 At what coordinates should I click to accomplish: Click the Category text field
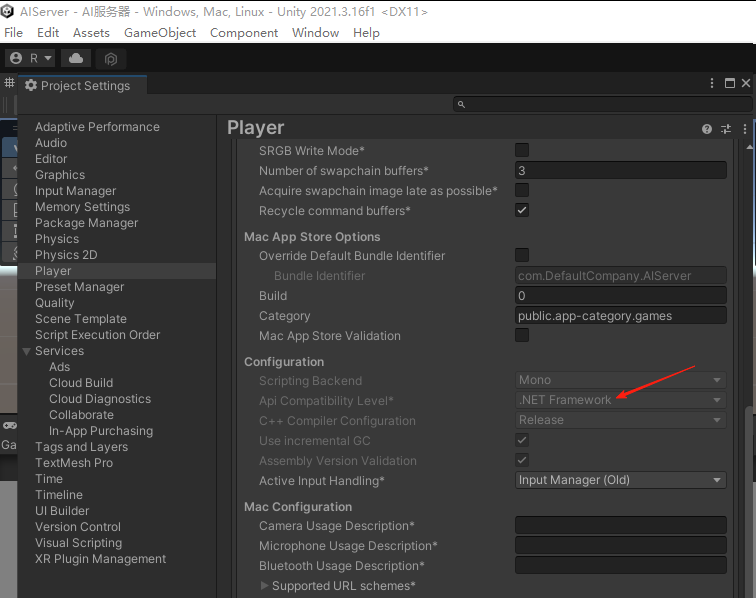[621, 315]
